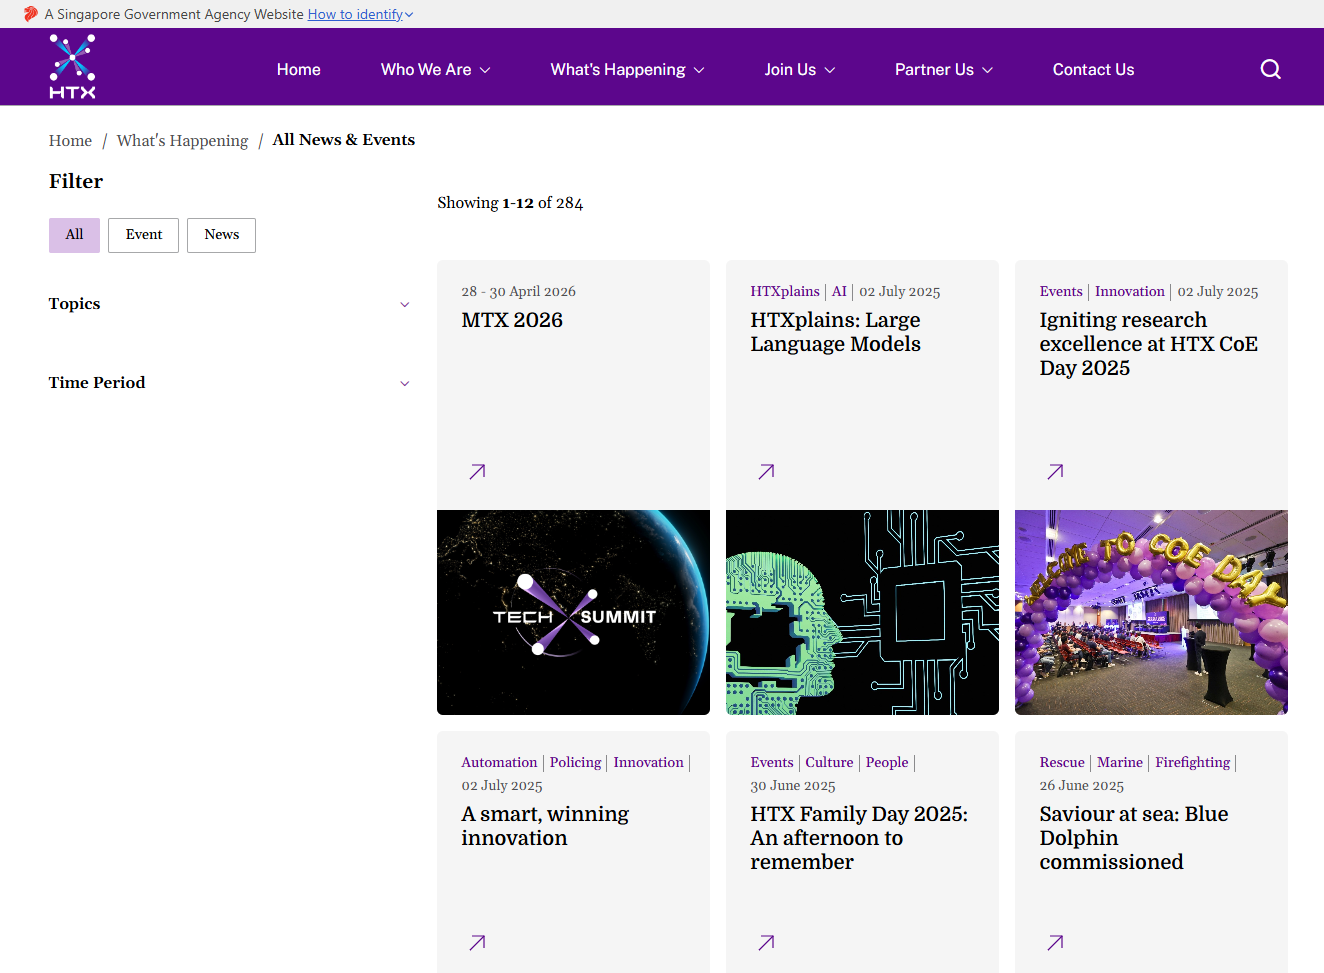Click the CoE Day balloon arch thumbnail
This screenshot has height=973, width=1324.
click(1151, 612)
